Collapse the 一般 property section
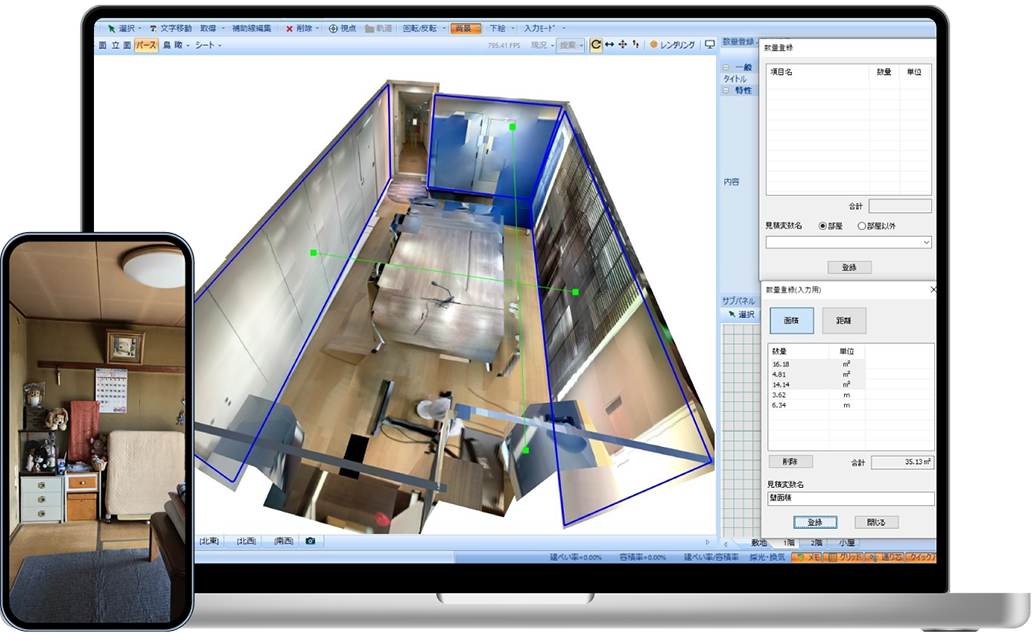 point(725,67)
